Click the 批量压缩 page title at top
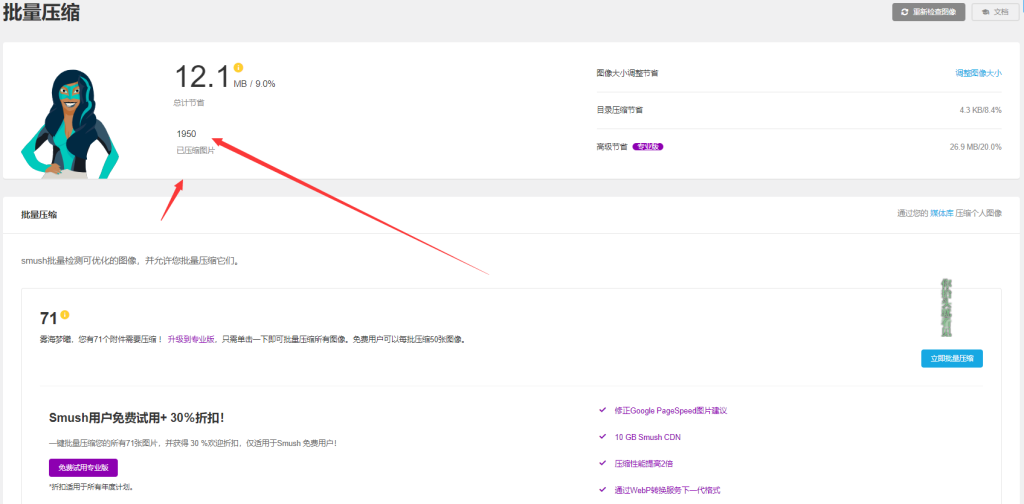The width and height of the screenshot is (1024, 504). [41, 12]
